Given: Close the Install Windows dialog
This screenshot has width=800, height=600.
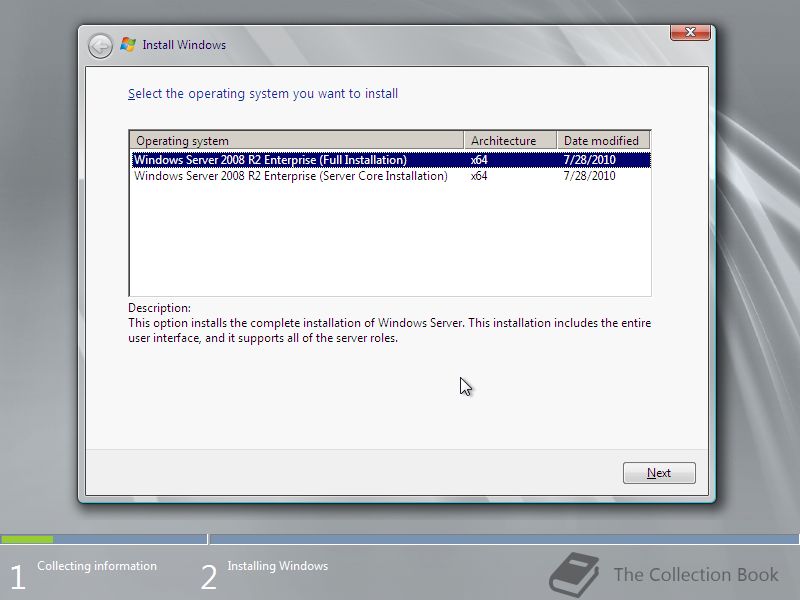Looking at the screenshot, I should (690, 32).
